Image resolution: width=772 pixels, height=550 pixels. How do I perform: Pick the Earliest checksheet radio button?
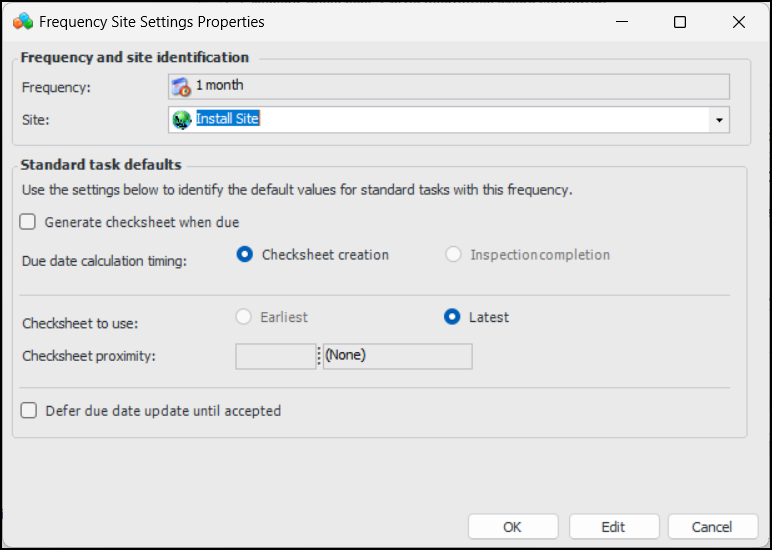pos(243,317)
